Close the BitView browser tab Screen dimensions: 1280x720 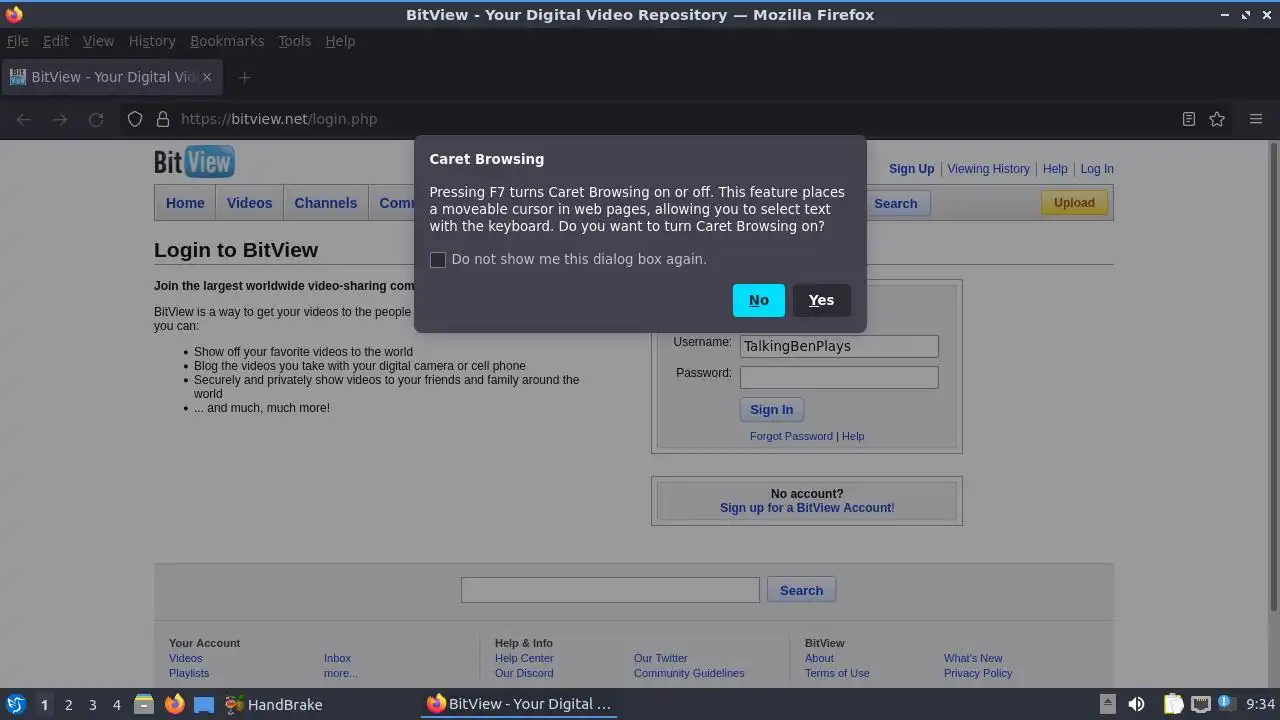tap(207, 77)
